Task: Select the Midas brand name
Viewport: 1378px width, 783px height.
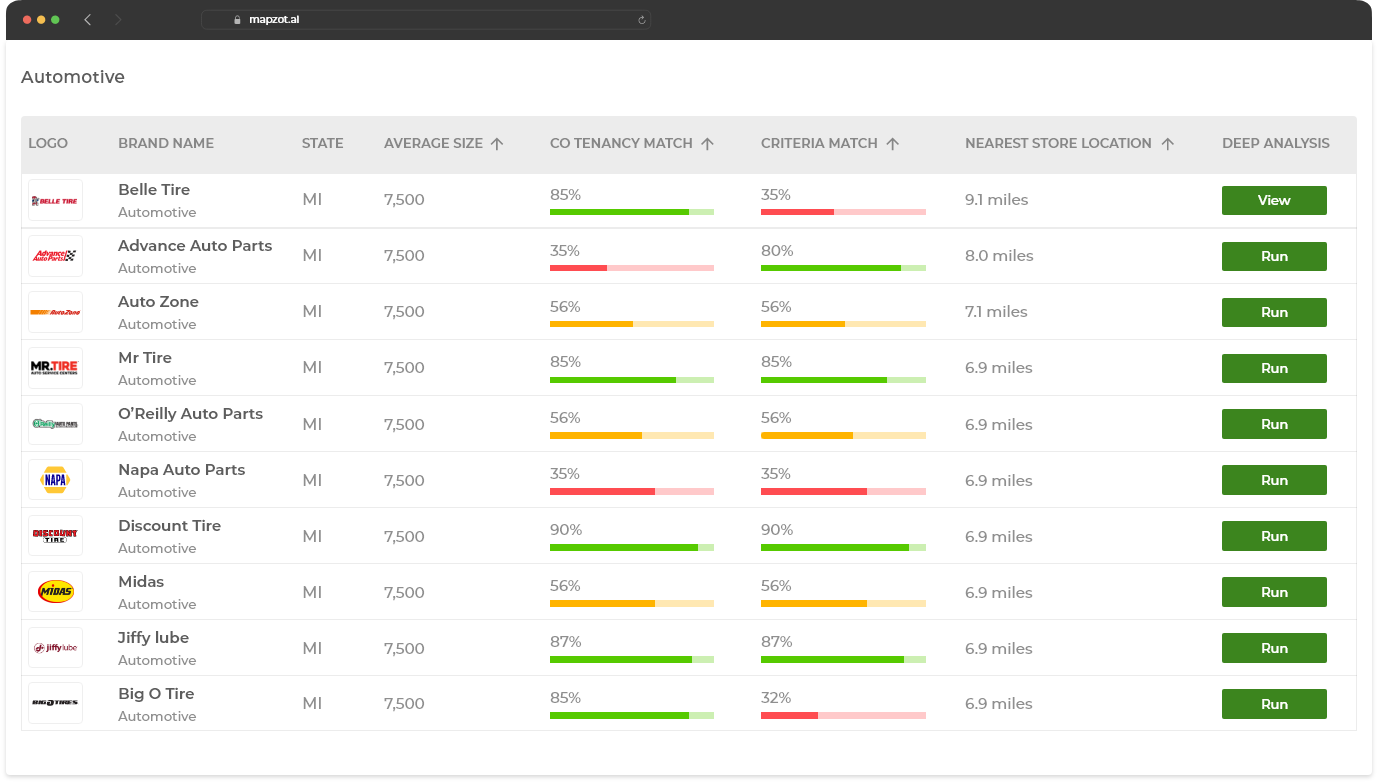Action: click(141, 582)
